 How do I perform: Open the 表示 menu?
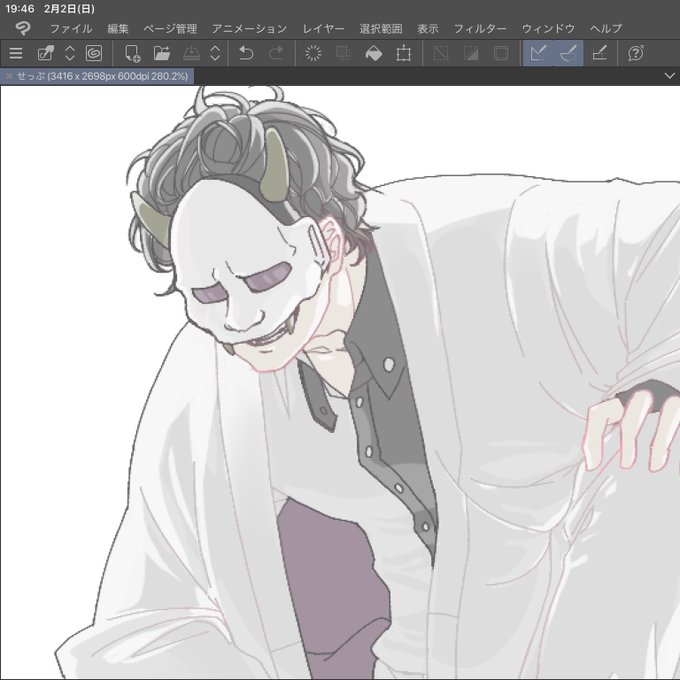click(428, 29)
